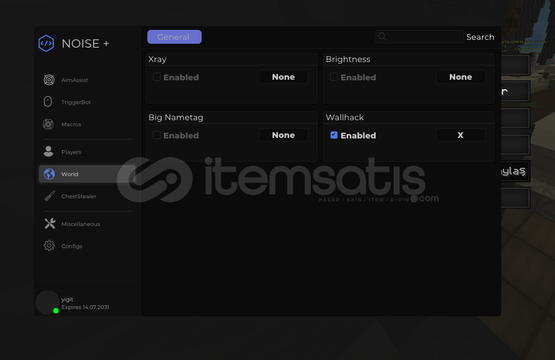555x360 pixels.
Task: Change the Wallhack keybind X button
Action: pos(460,135)
